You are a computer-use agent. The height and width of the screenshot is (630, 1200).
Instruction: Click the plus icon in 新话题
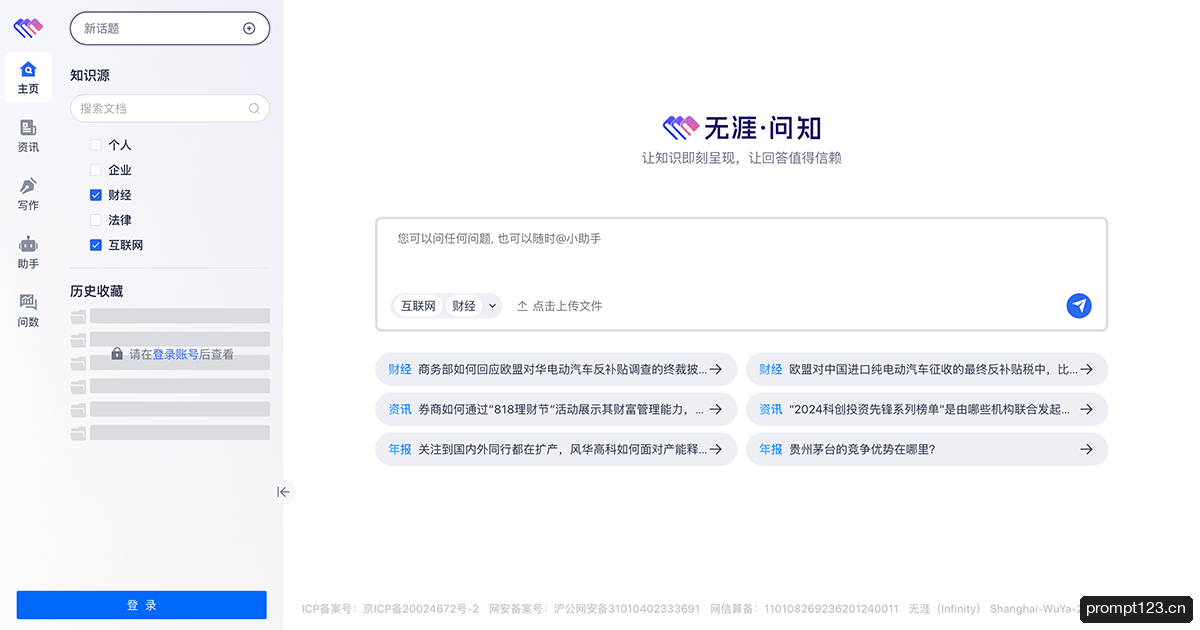[249, 28]
